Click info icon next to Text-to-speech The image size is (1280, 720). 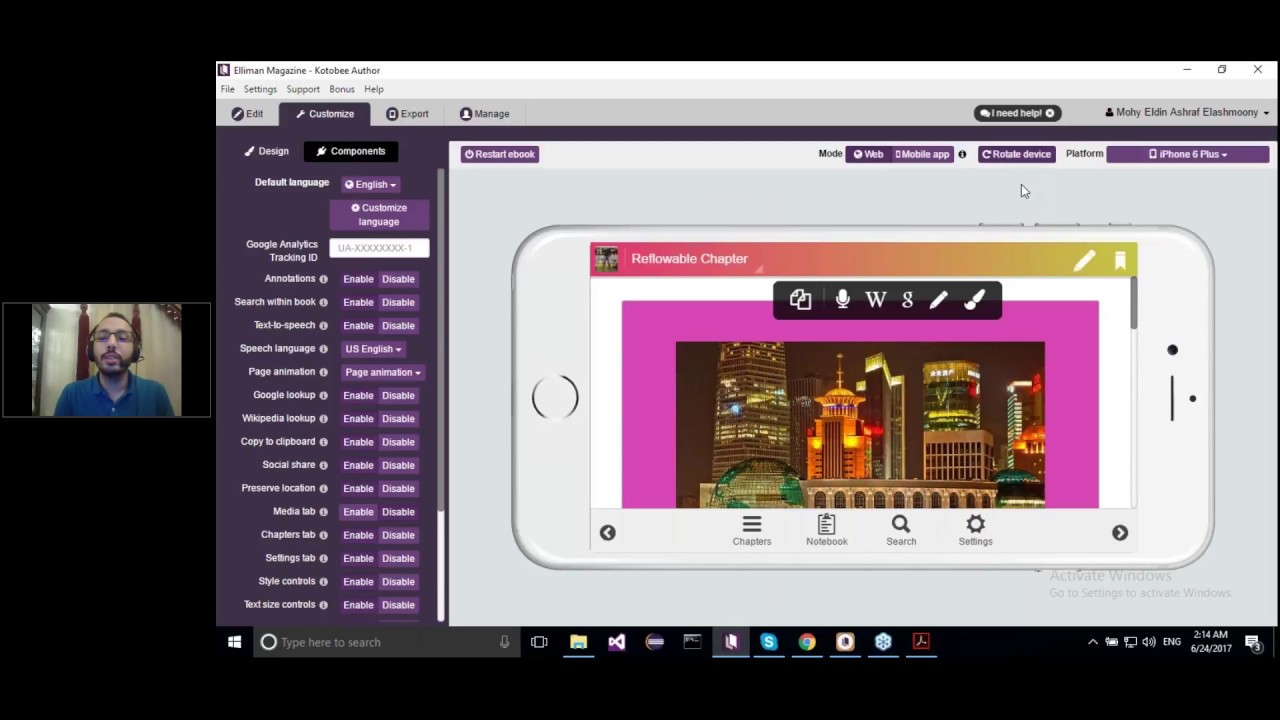click(323, 325)
